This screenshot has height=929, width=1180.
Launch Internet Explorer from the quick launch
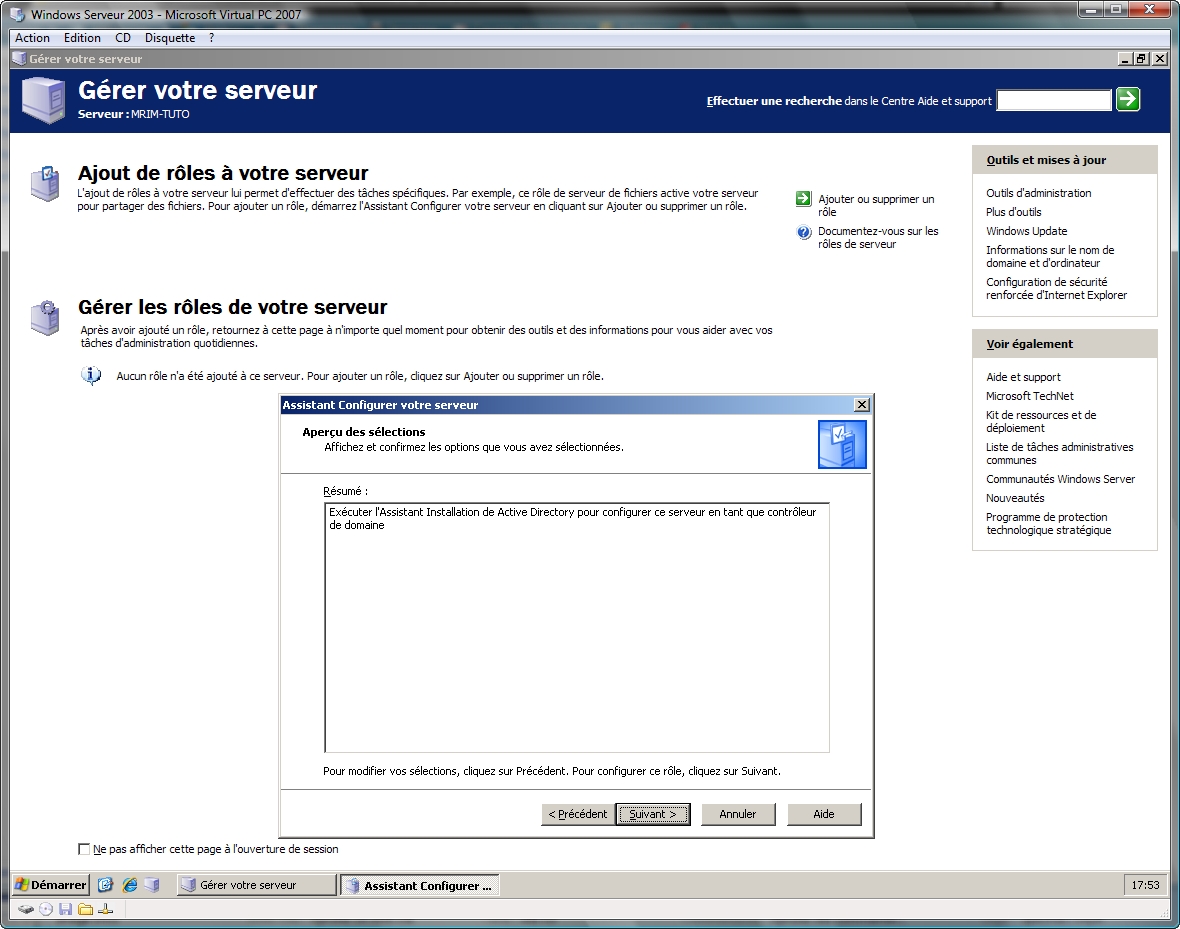click(130, 885)
